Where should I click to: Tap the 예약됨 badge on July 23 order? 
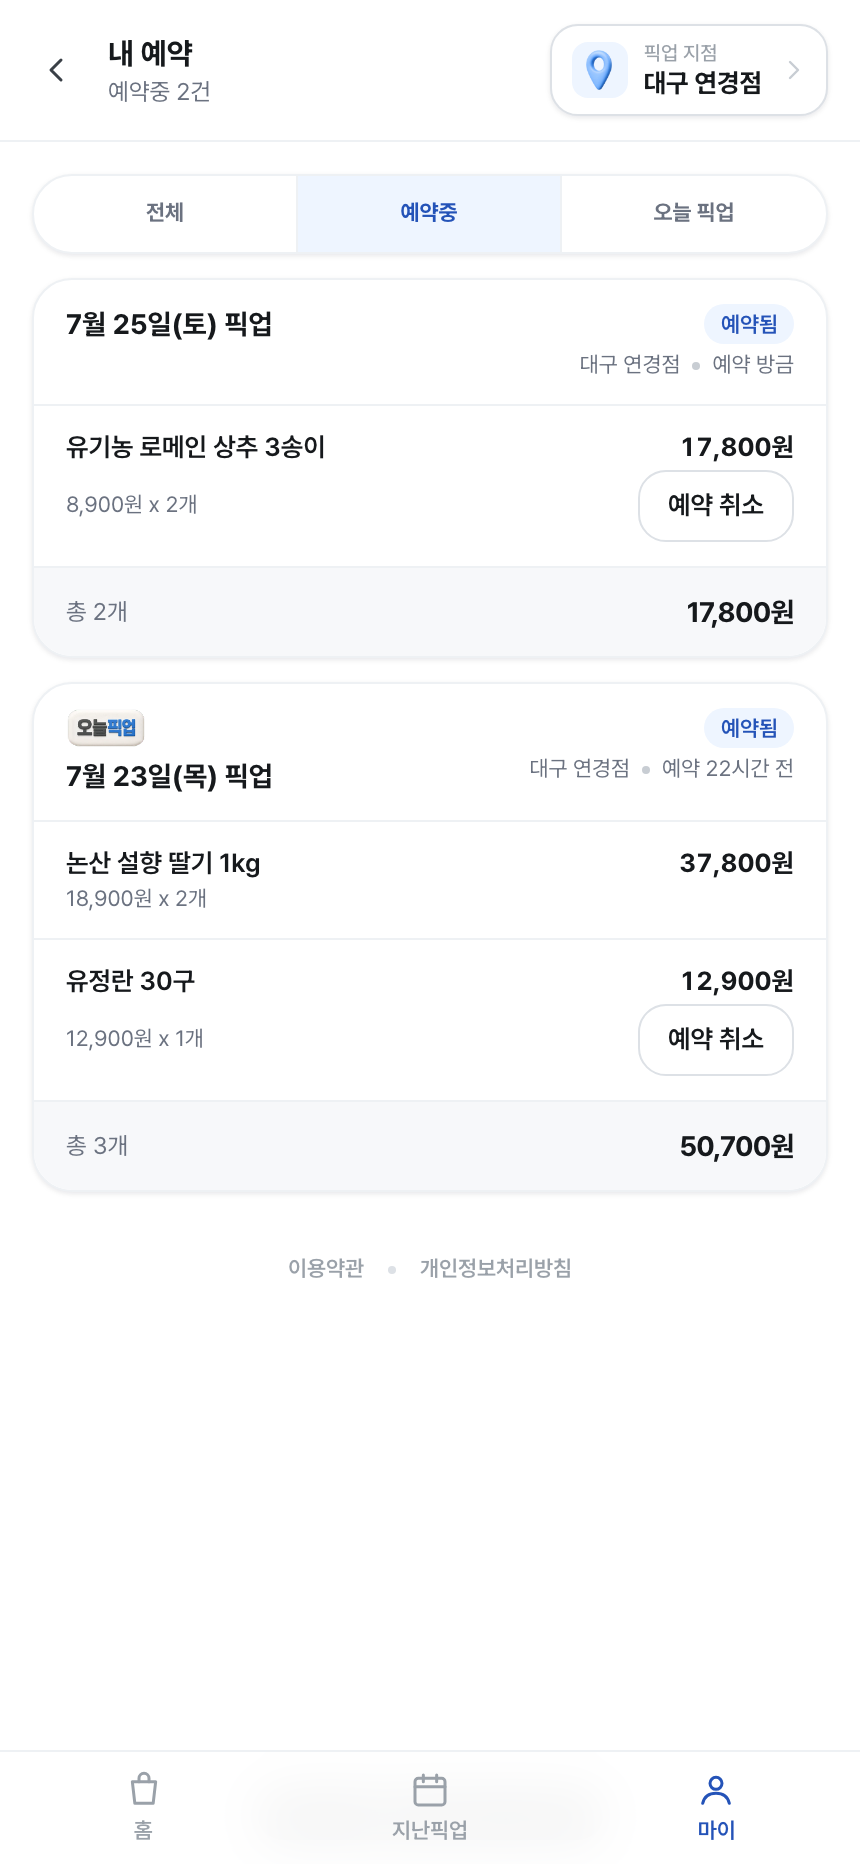coord(749,728)
